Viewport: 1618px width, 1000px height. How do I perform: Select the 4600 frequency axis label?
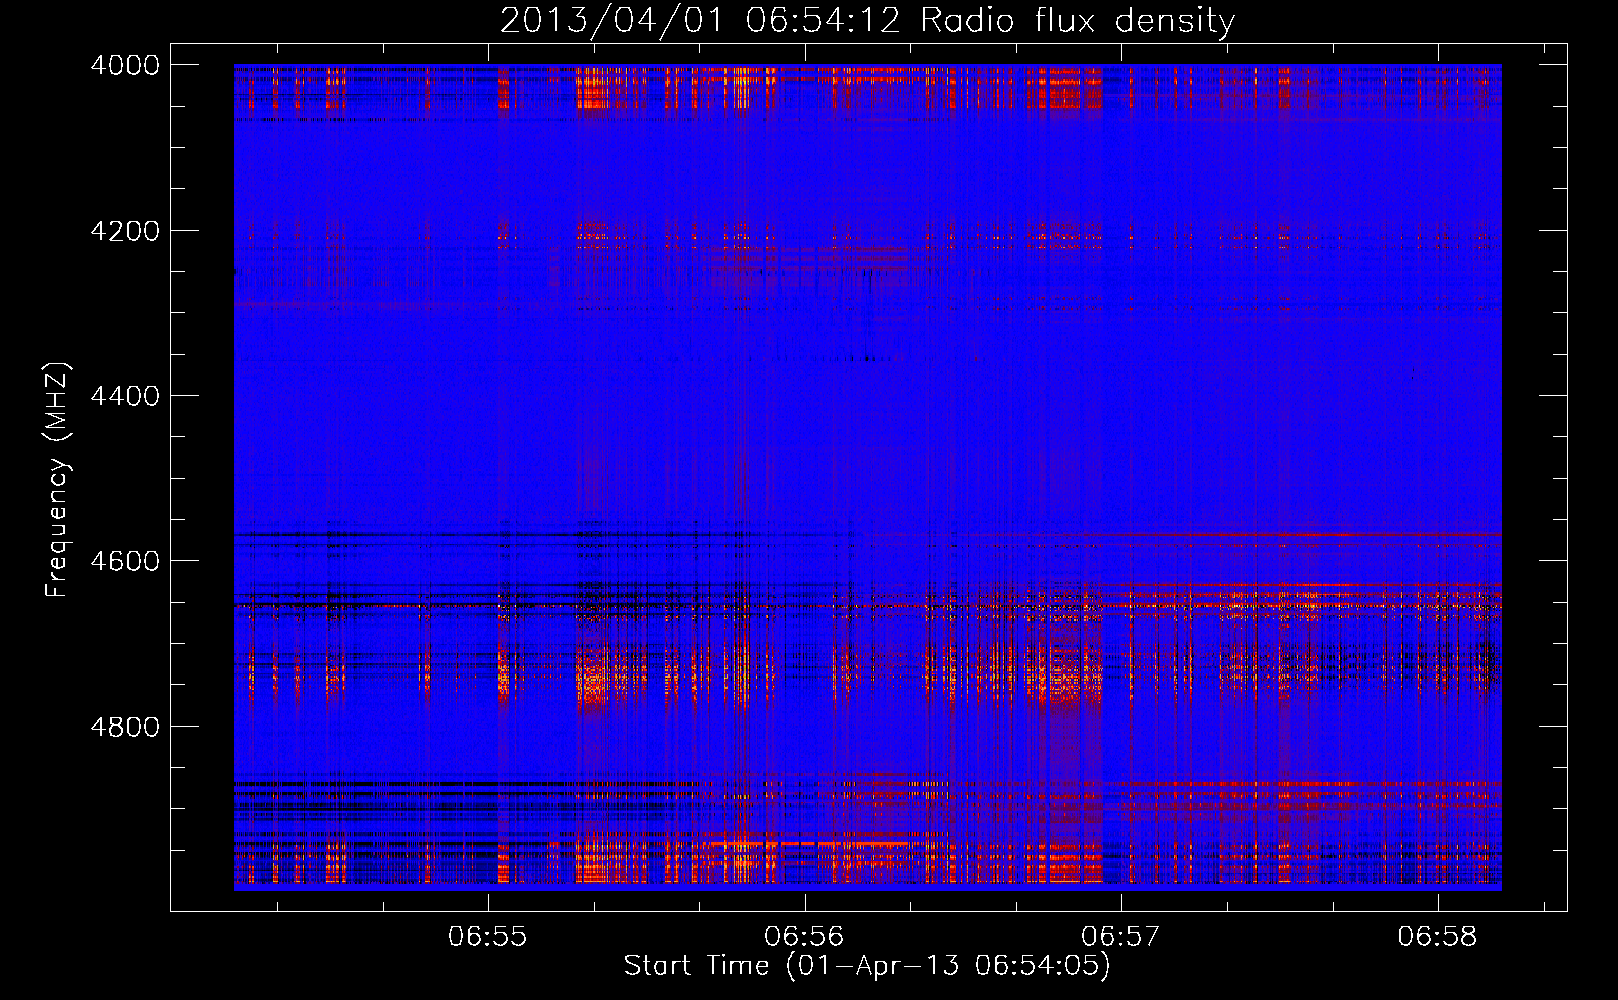tap(125, 561)
